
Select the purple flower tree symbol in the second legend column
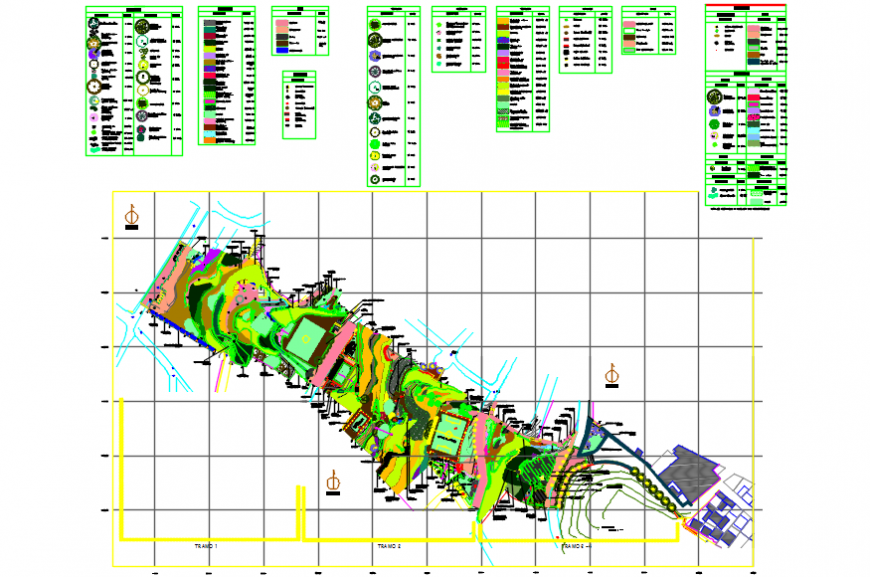tap(141, 113)
